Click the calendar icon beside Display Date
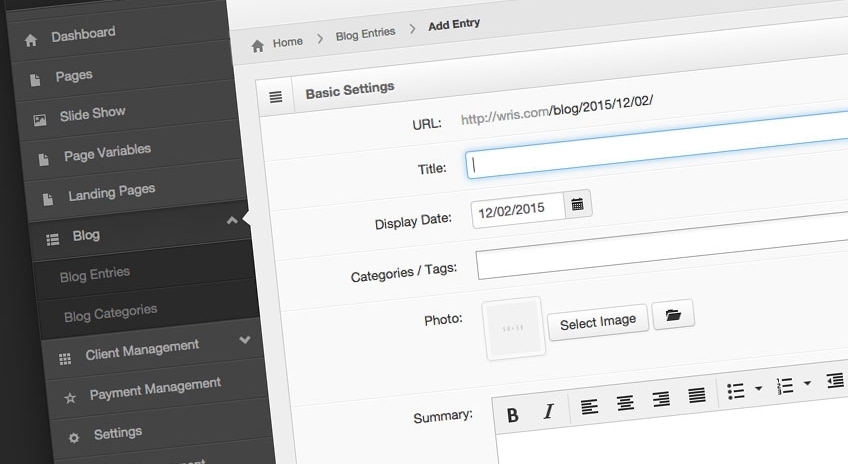This screenshot has height=464, width=848. pos(578,205)
